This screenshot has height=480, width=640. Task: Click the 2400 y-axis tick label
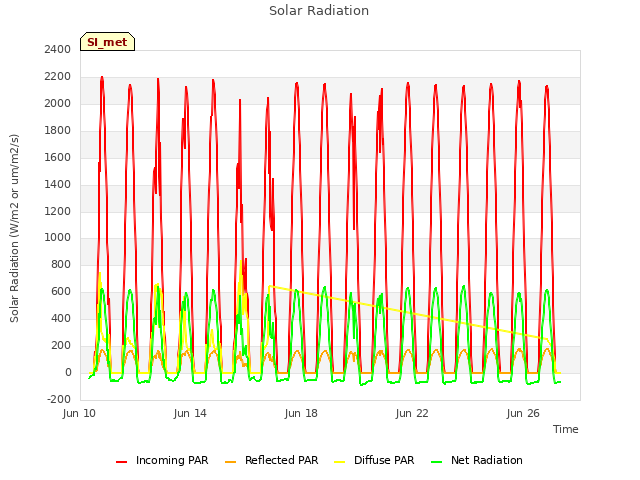pos(58,49)
